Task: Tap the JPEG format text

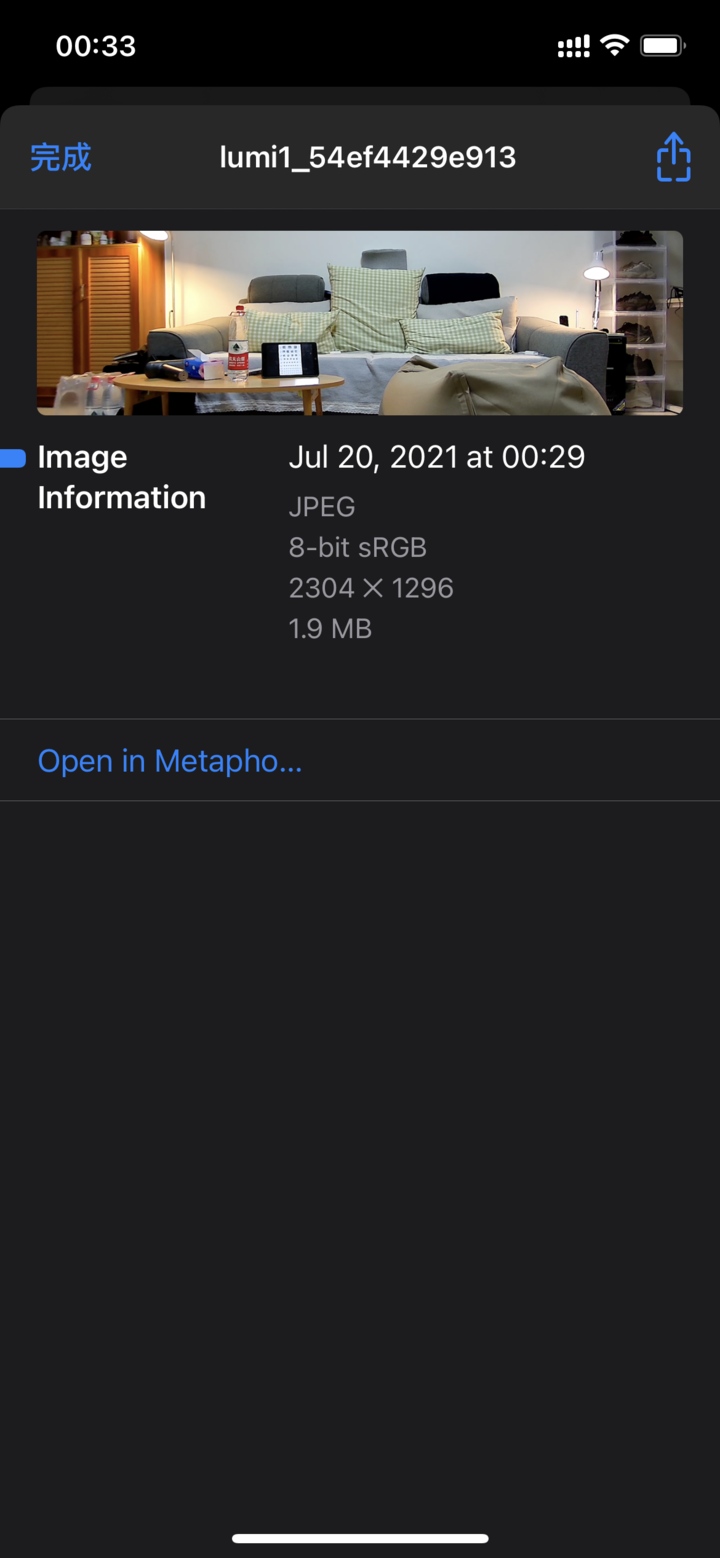Action: tap(322, 507)
